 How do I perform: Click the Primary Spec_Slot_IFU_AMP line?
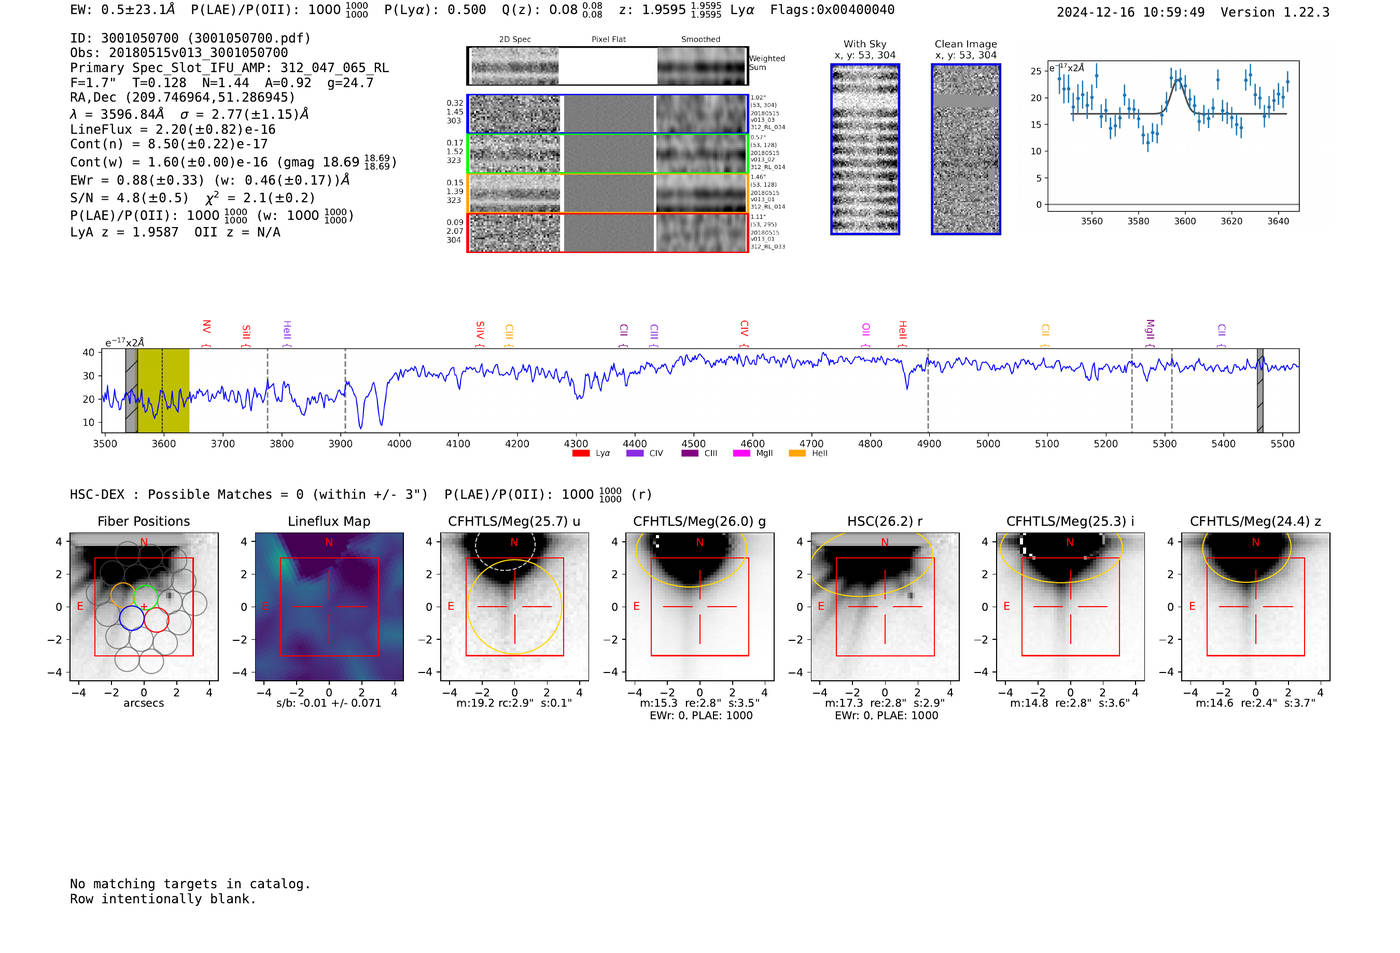pyautogui.click(x=230, y=68)
